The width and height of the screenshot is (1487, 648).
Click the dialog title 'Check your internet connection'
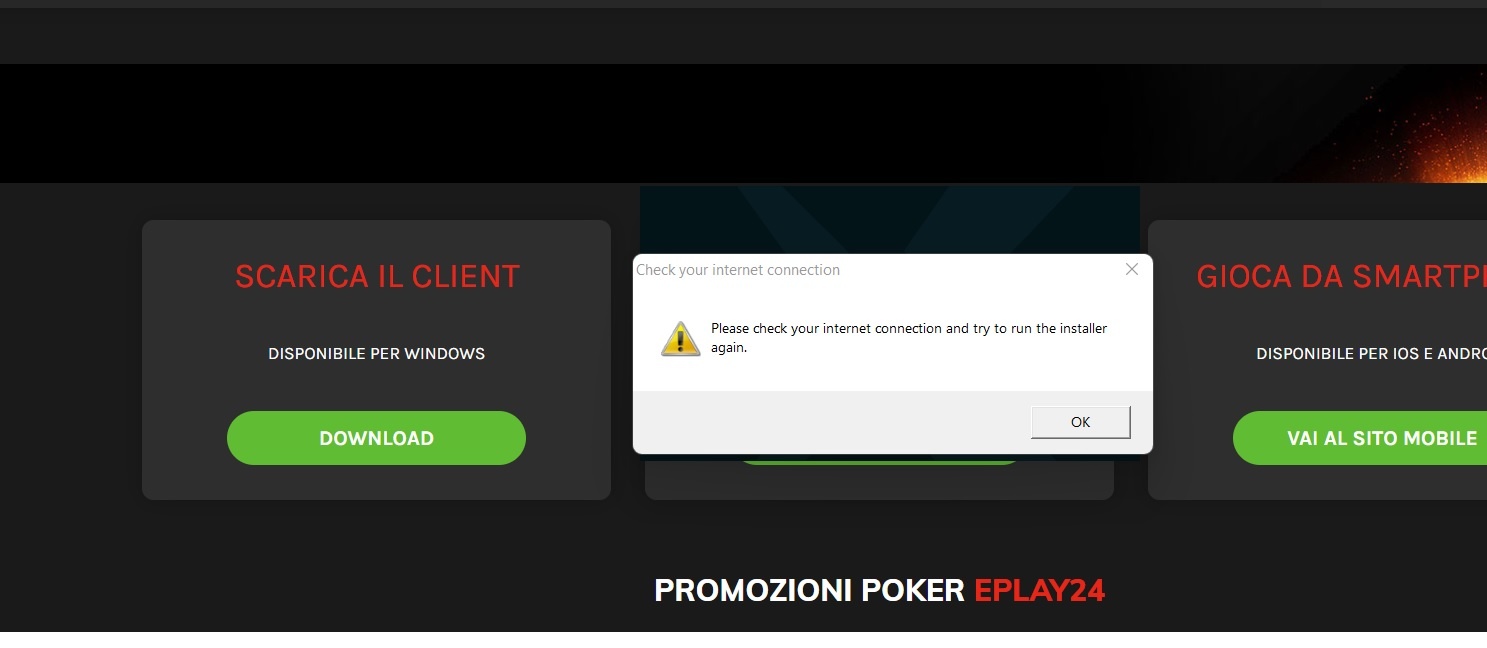[738, 270]
